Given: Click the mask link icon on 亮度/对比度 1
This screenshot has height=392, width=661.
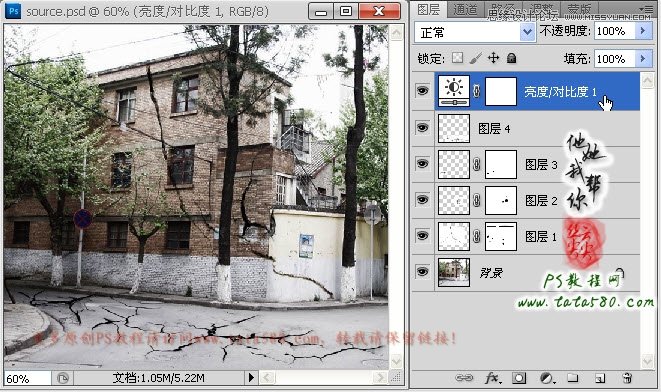Looking at the screenshot, I should coord(477,91).
